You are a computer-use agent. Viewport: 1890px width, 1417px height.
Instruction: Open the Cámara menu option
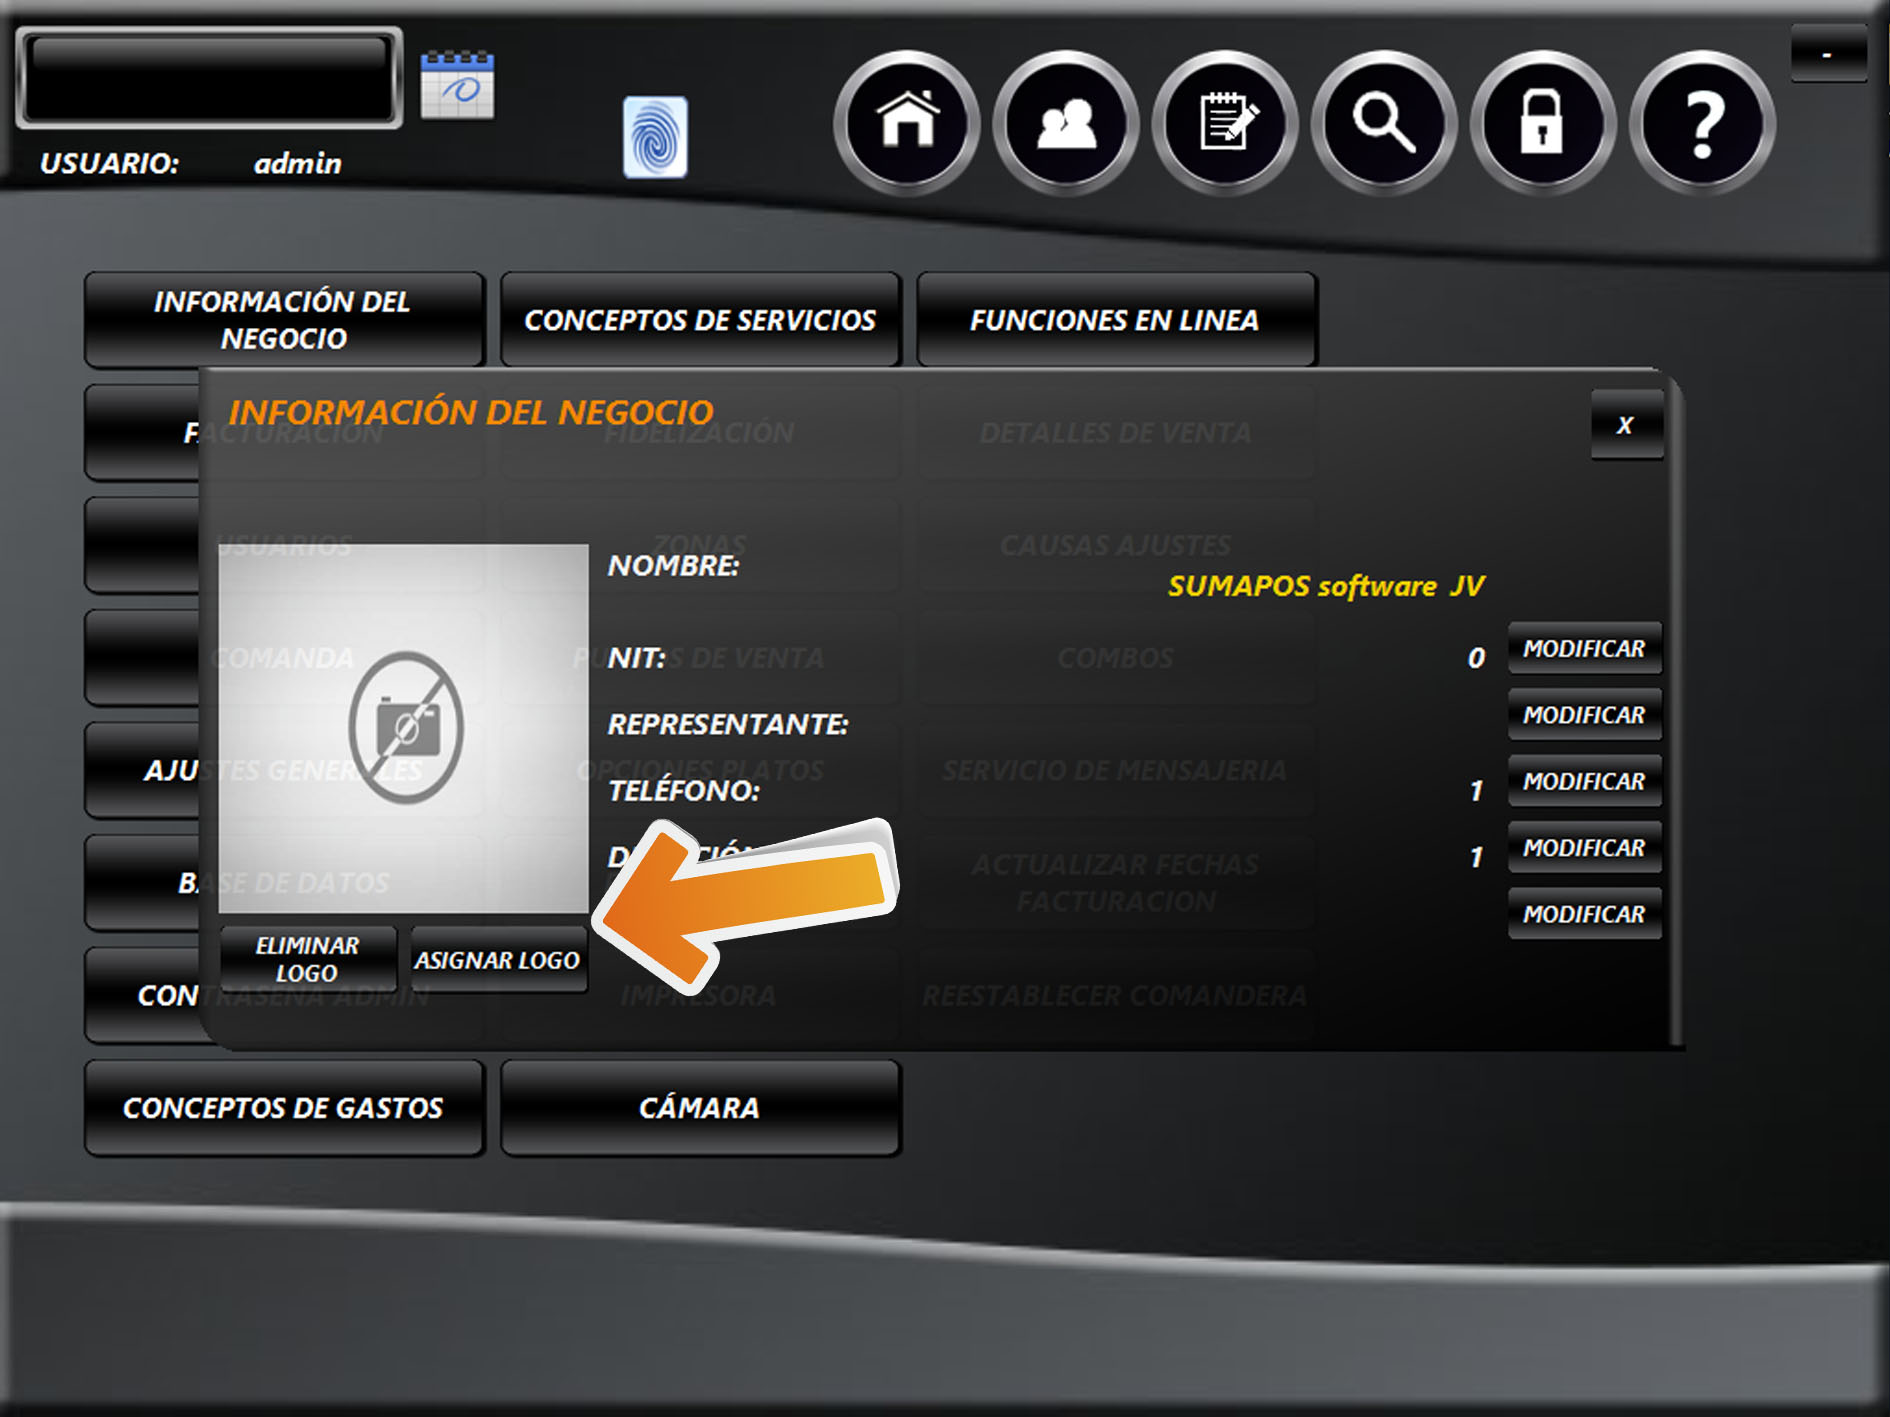[x=700, y=1108]
